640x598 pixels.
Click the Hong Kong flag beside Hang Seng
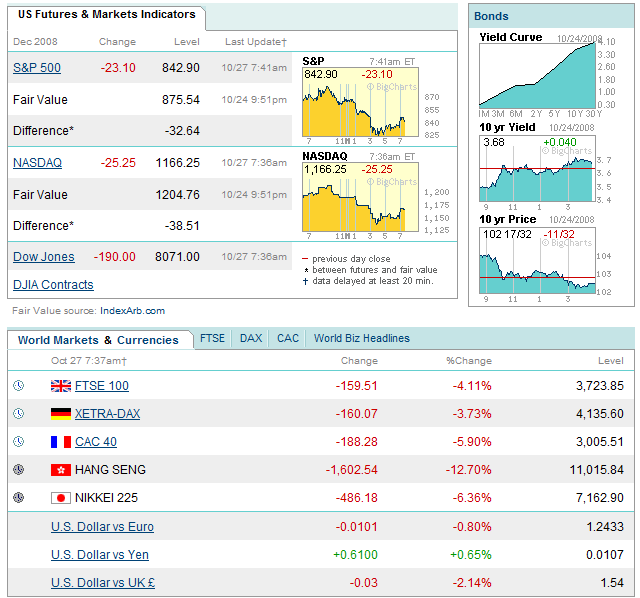[60, 469]
